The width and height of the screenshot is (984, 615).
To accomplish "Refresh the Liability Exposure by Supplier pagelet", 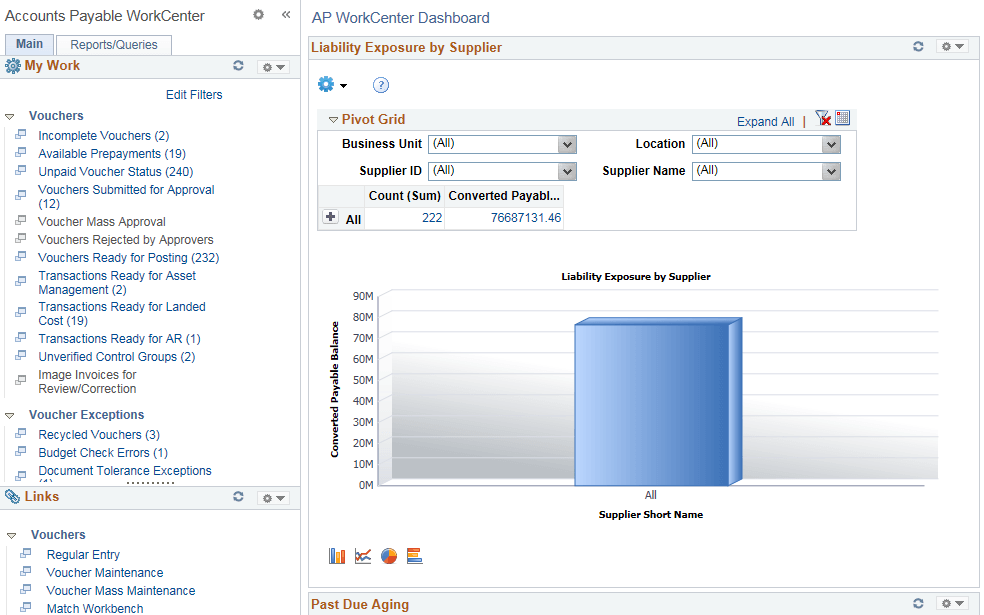I will 918,46.
